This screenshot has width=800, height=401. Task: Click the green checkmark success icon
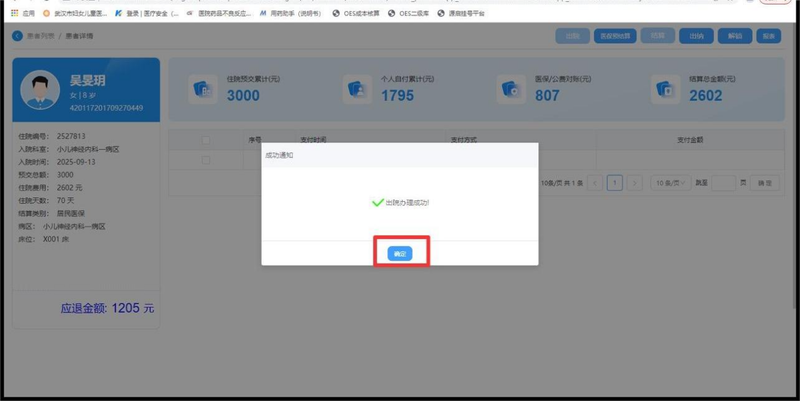[x=378, y=203]
